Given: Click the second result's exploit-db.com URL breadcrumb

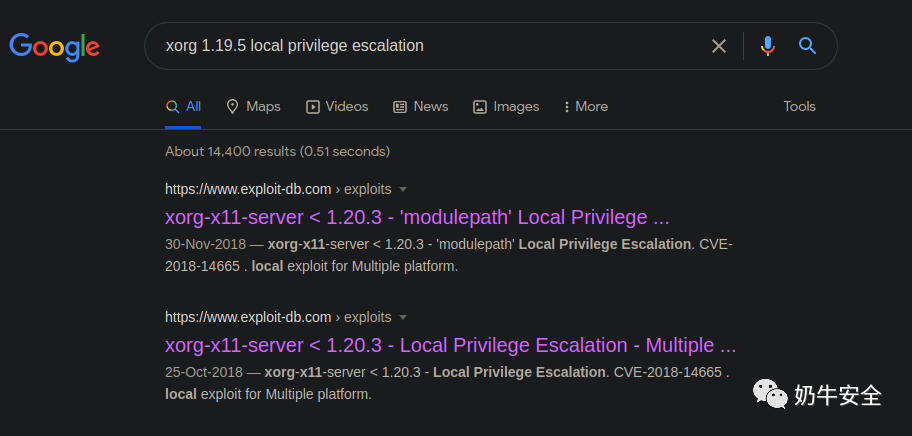Looking at the screenshot, I should [278, 317].
